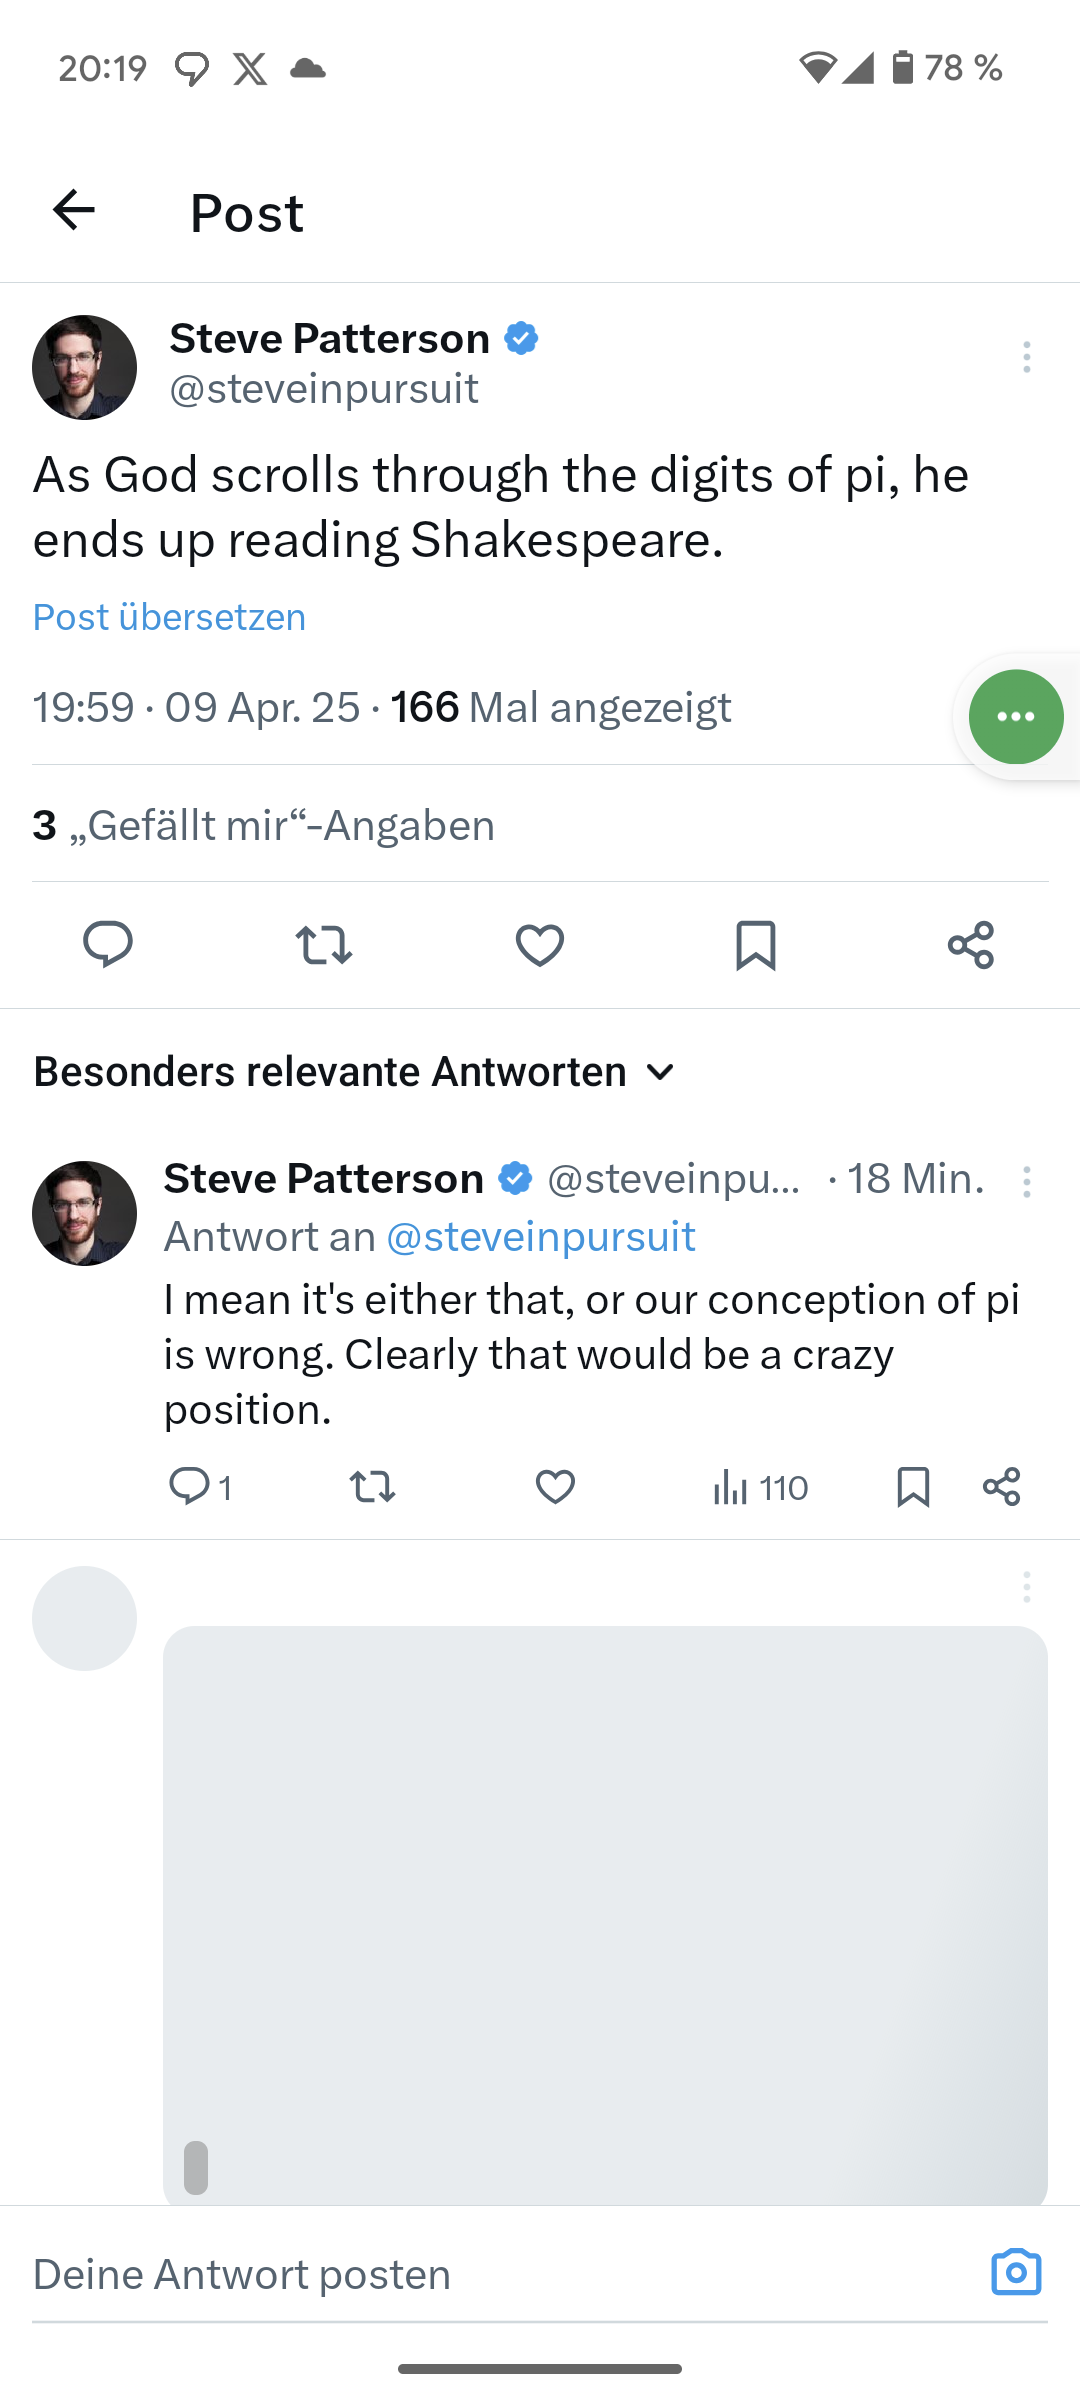Viewport: 1080px width, 2400px height.
Task: Share the reply tweet
Action: [1001, 1487]
